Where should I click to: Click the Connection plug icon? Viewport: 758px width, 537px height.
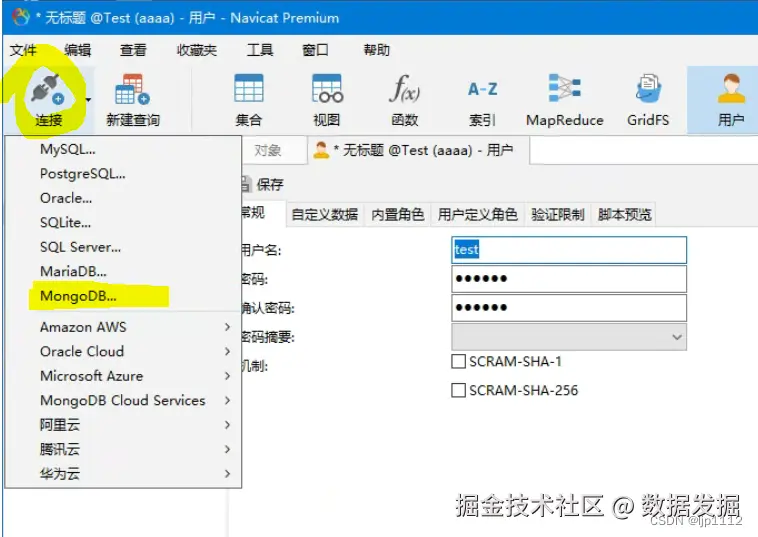pos(47,89)
